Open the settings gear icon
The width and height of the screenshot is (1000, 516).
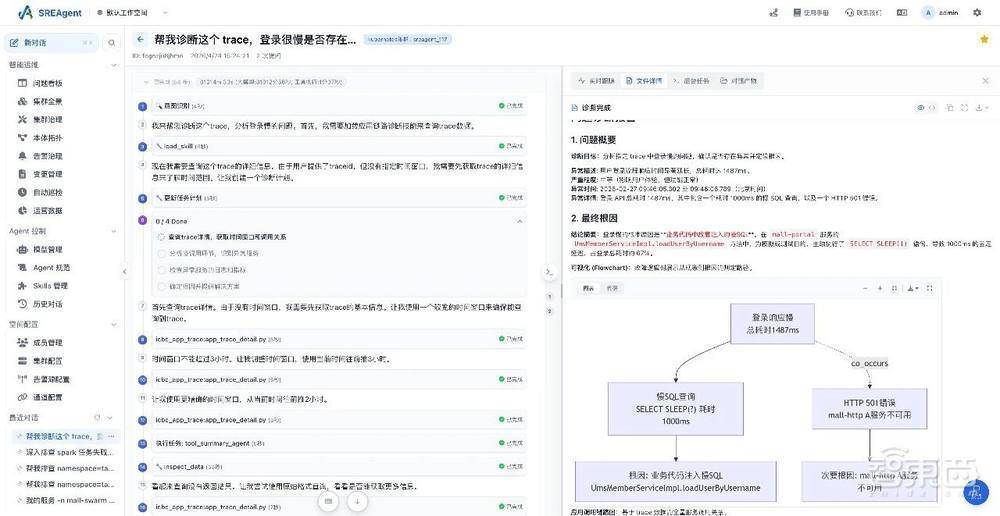[978, 12]
